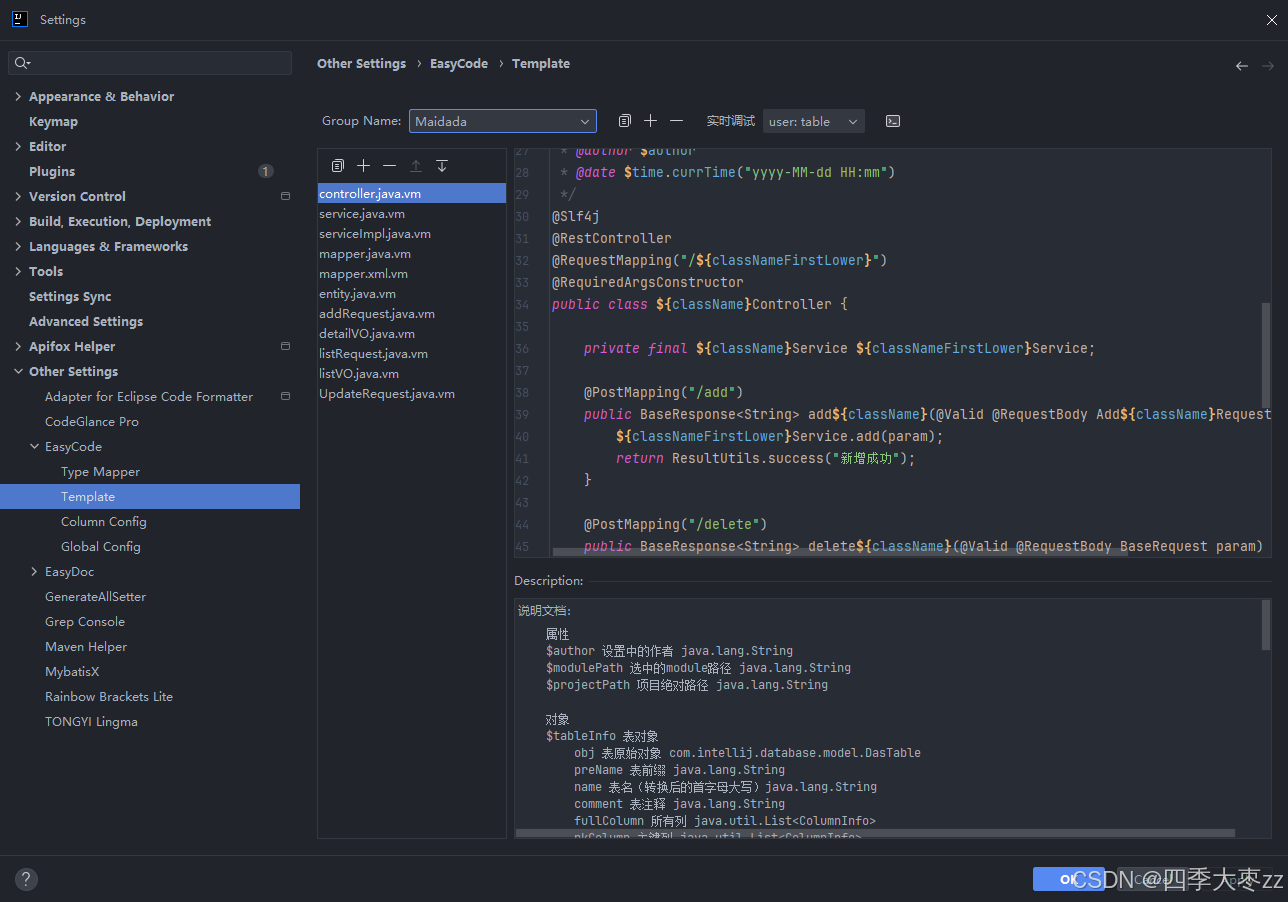Image resolution: width=1288 pixels, height=902 pixels.
Task: Select serviceImpl.java.vm template
Action: [x=412, y=233]
